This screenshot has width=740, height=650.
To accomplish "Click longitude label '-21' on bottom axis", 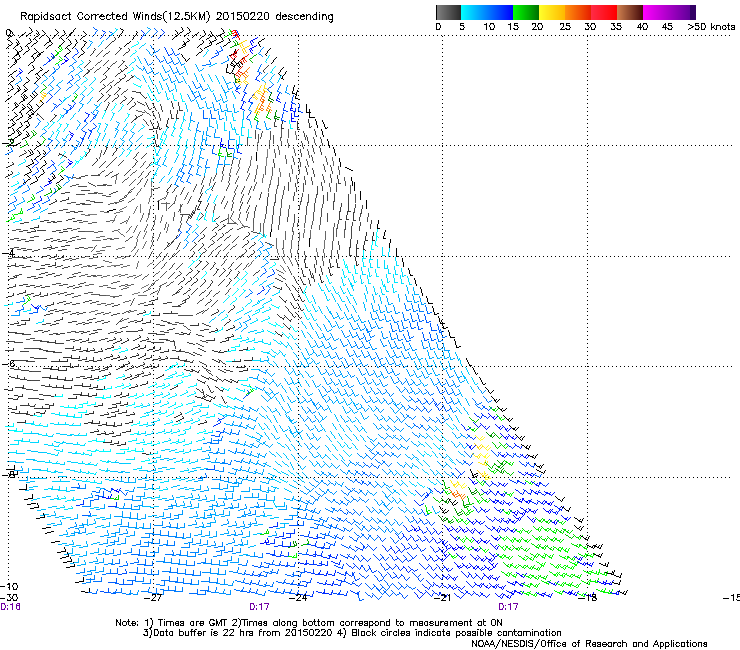I will (x=443, y=598).
